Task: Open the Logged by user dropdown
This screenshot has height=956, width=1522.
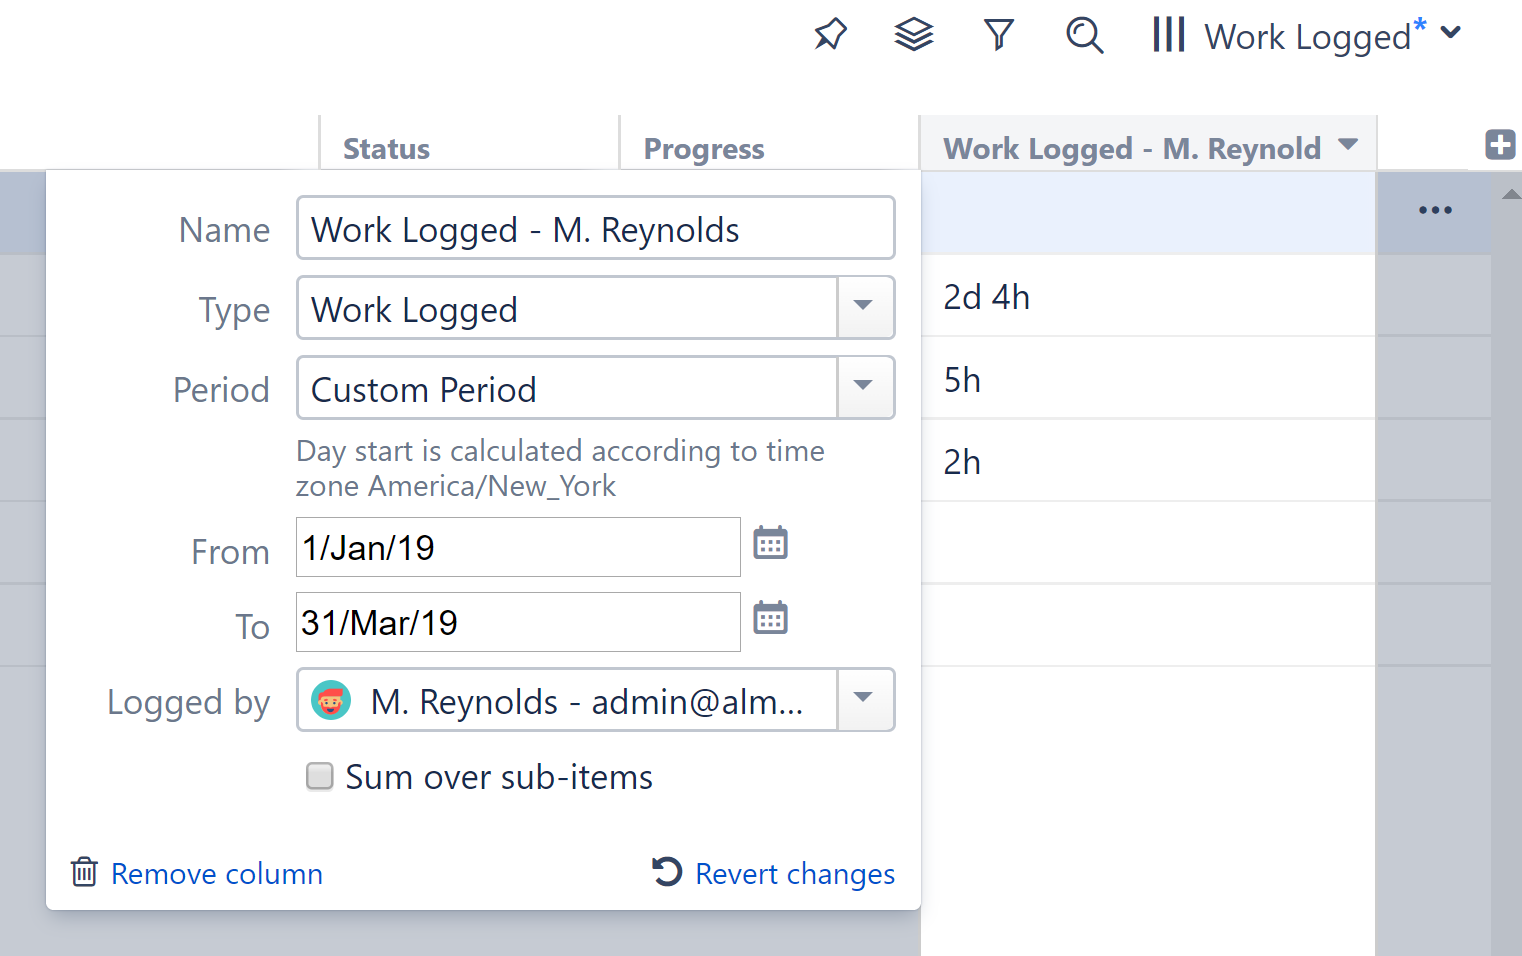Action: 863,700
